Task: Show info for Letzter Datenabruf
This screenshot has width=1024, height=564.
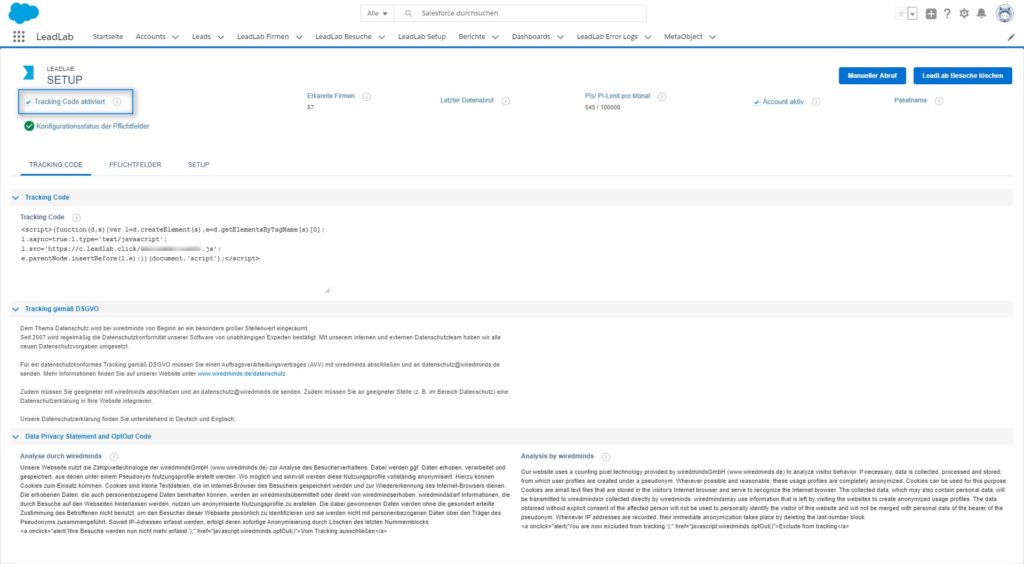Action: (x=505, y=101)
